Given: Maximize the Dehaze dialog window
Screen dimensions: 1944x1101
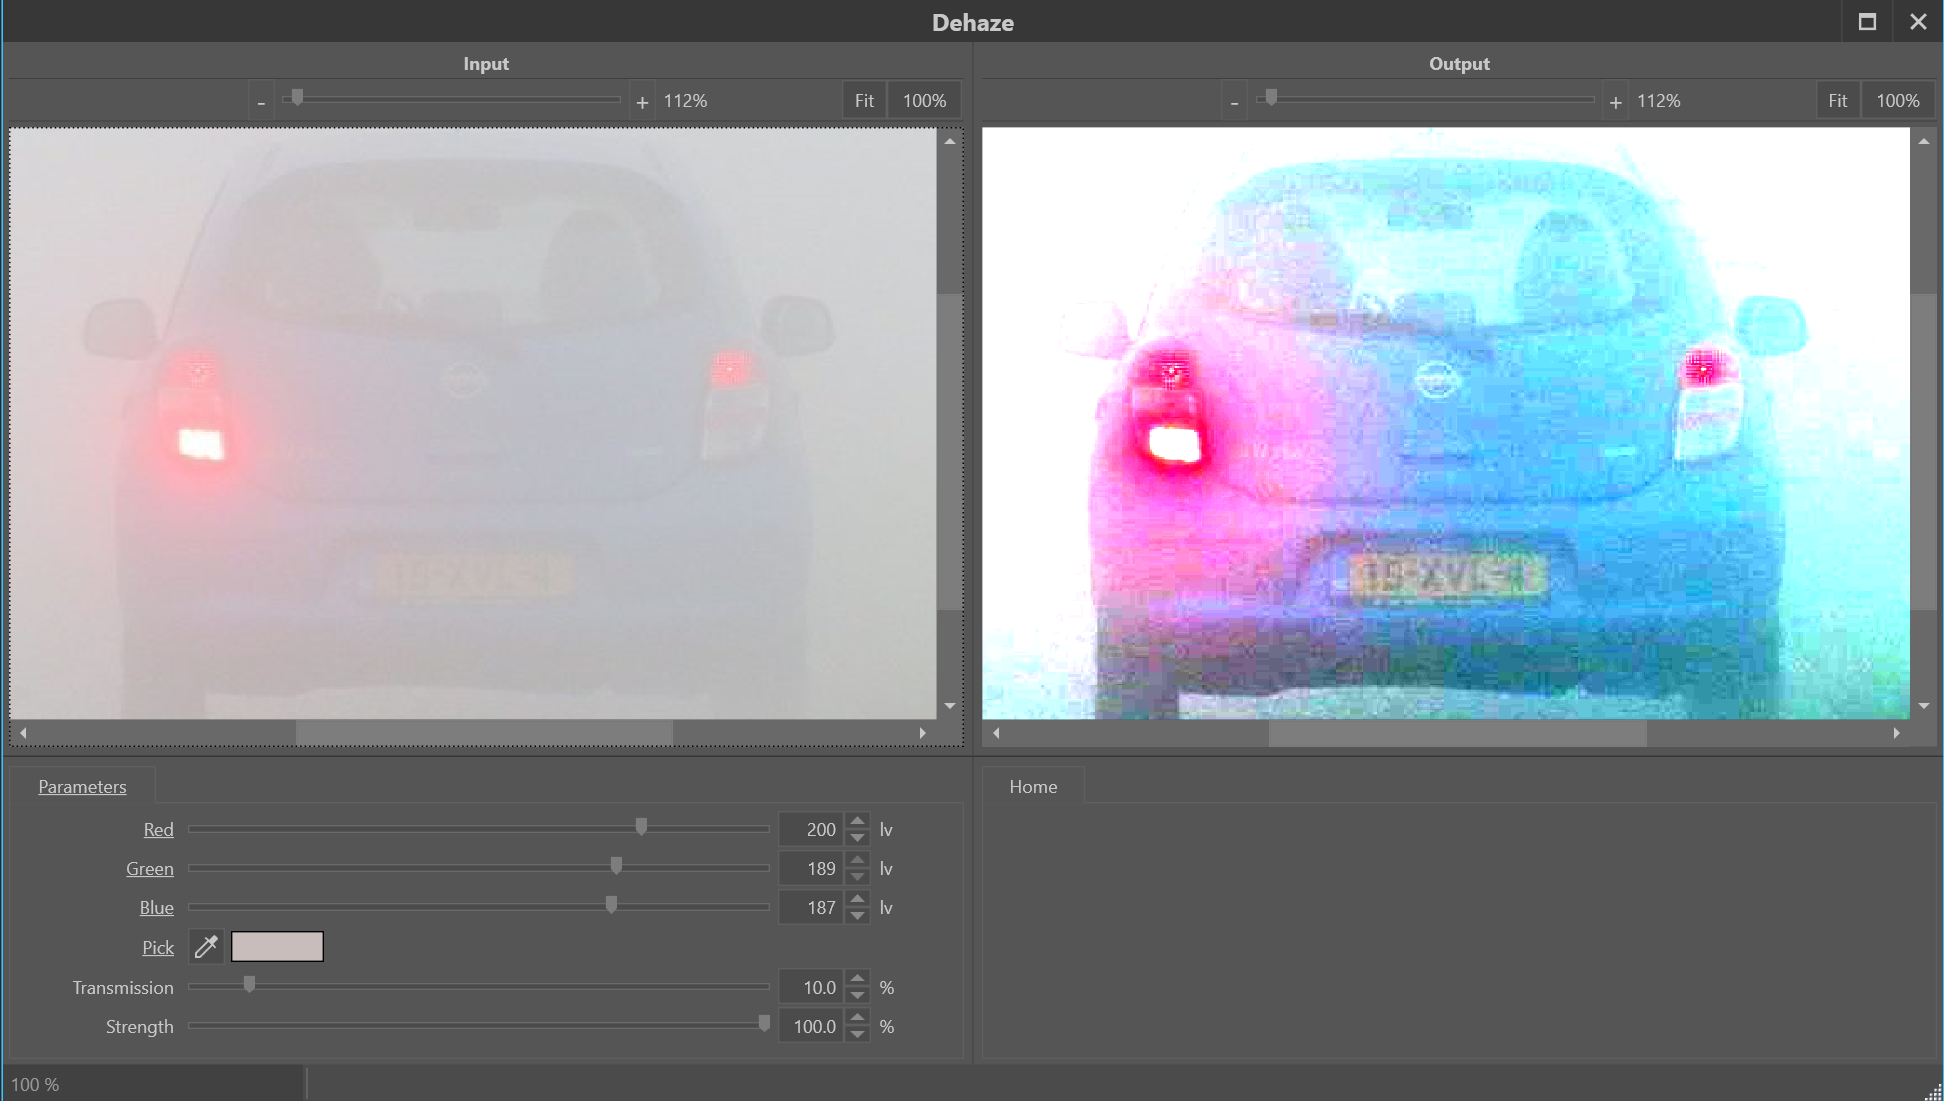Looking at the screenshot, I should coord(1867,21).
